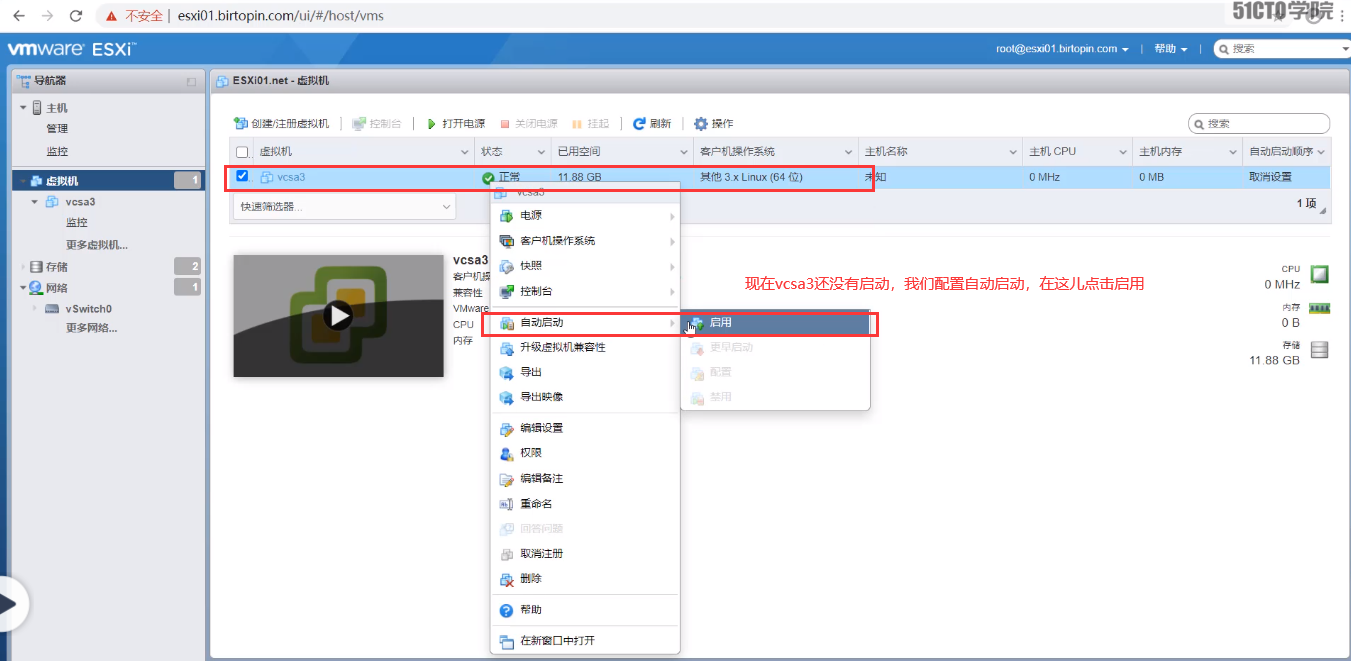
Task: Click the CPU chip icon at right
Action: pos(1320,274)
